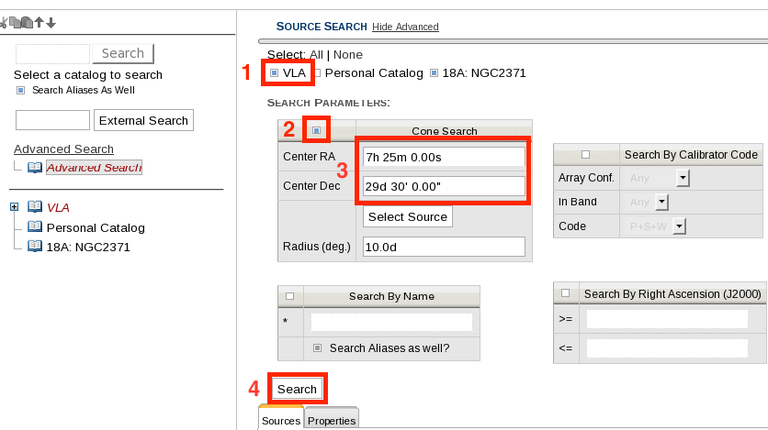Image resolution: width=768 pixels, height=430 pixels.
Task: Click the cut (scissors) toolbar icon
Action: pos(4,23)
